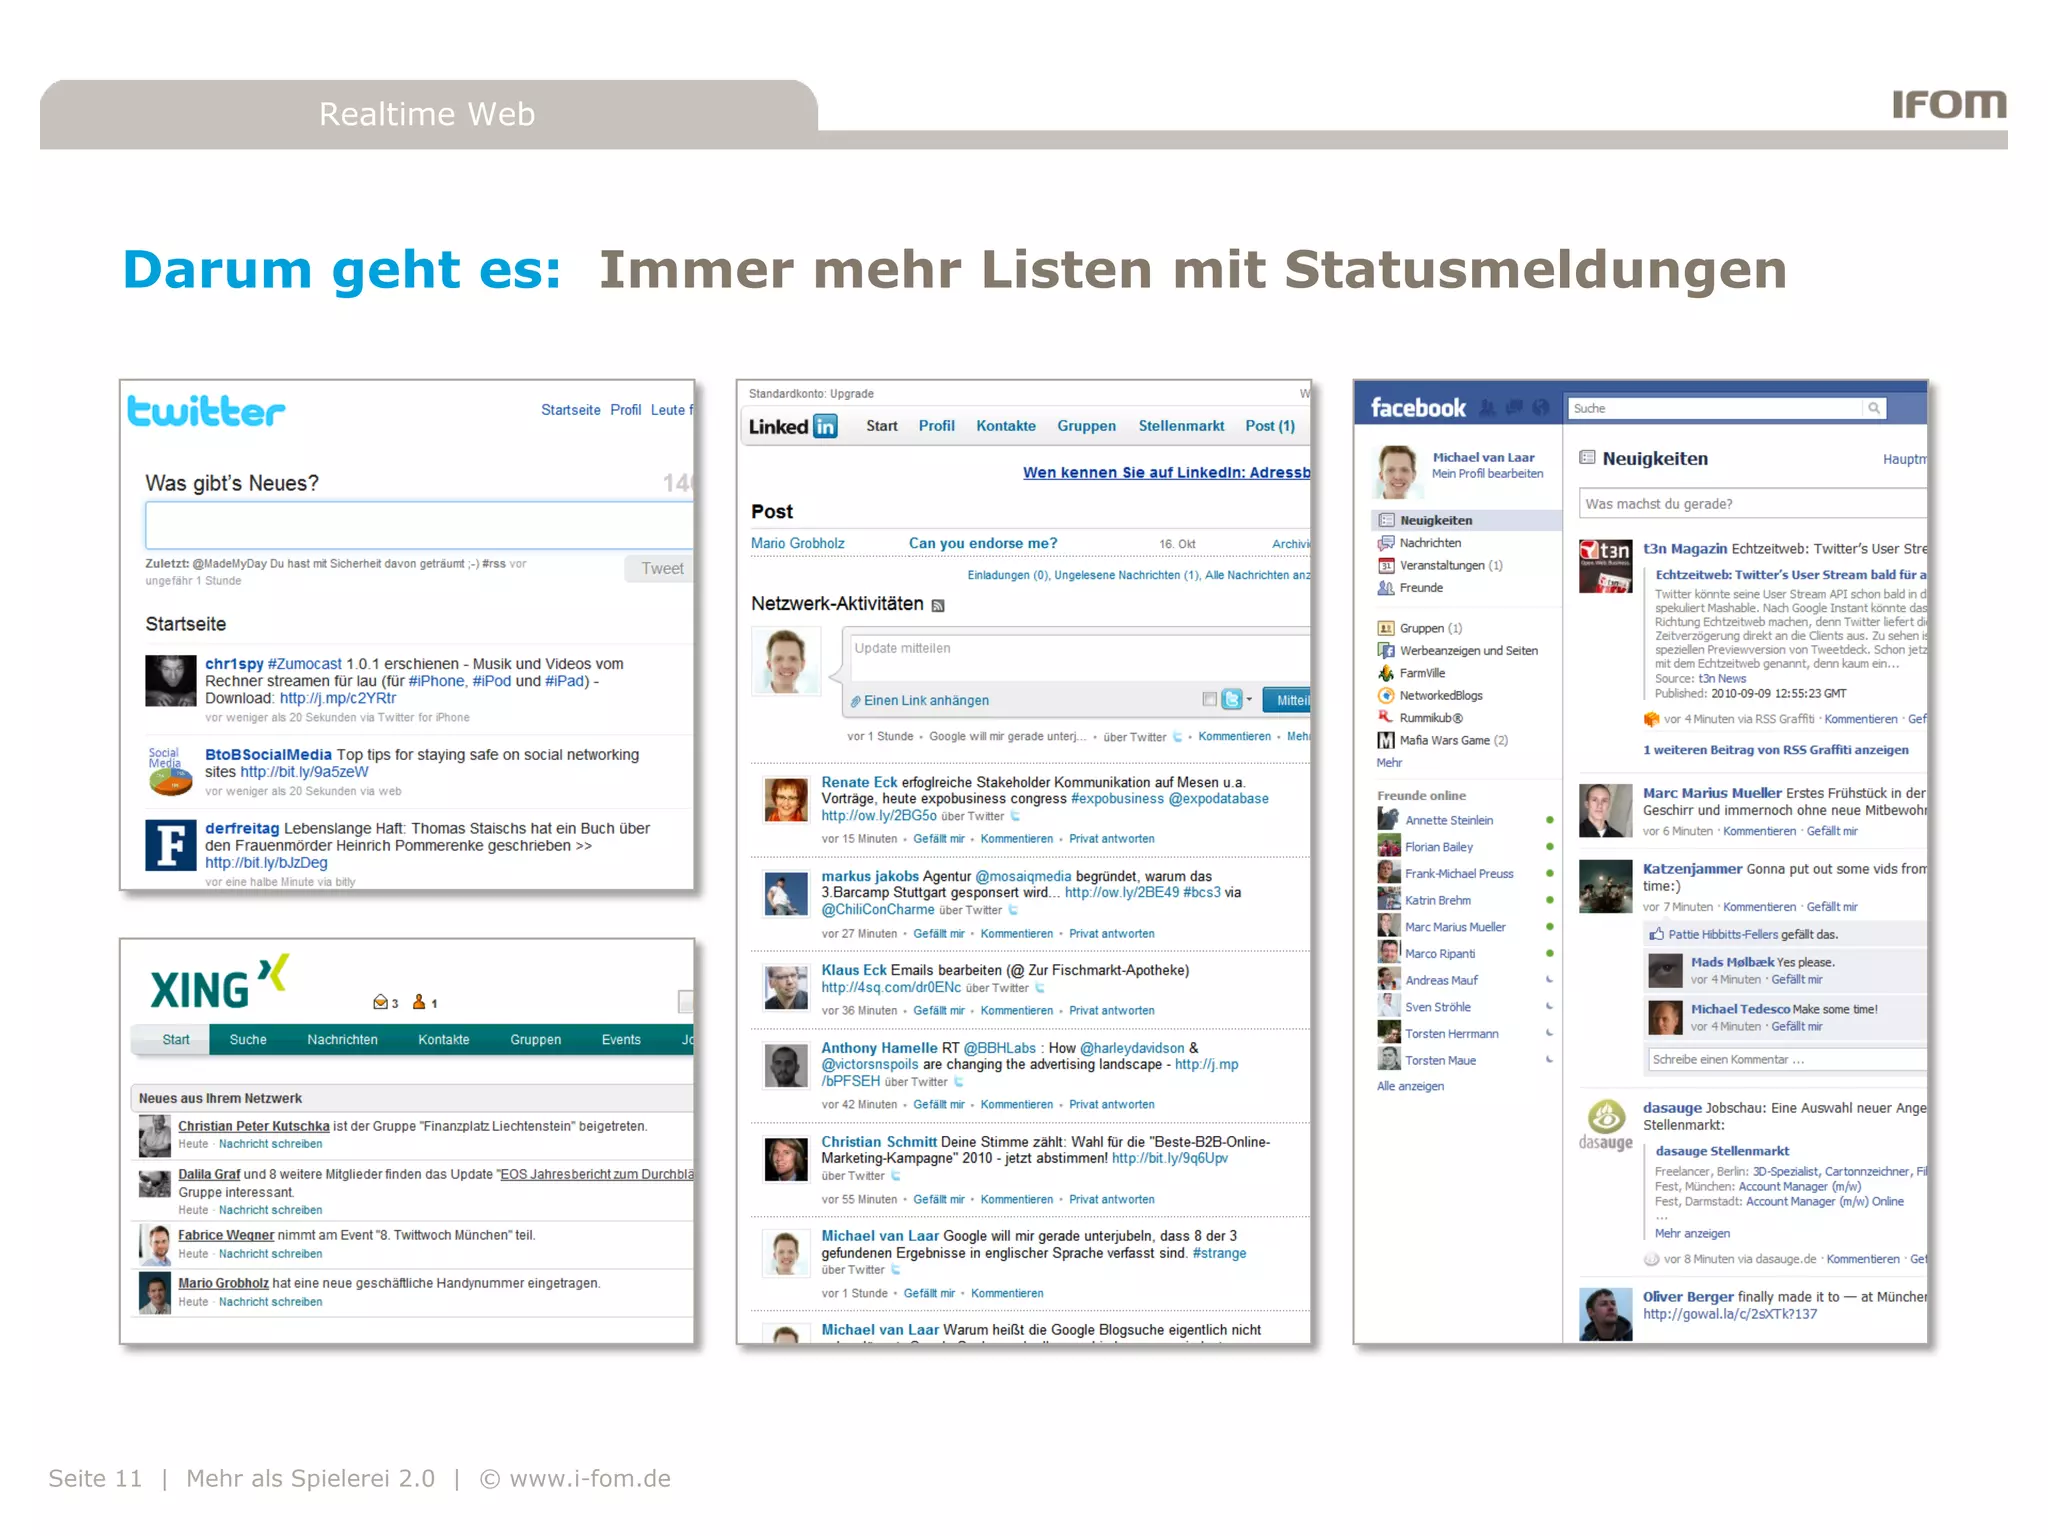Open LinkedIn Start tab

pyautogui.click(x=882, y=426)
